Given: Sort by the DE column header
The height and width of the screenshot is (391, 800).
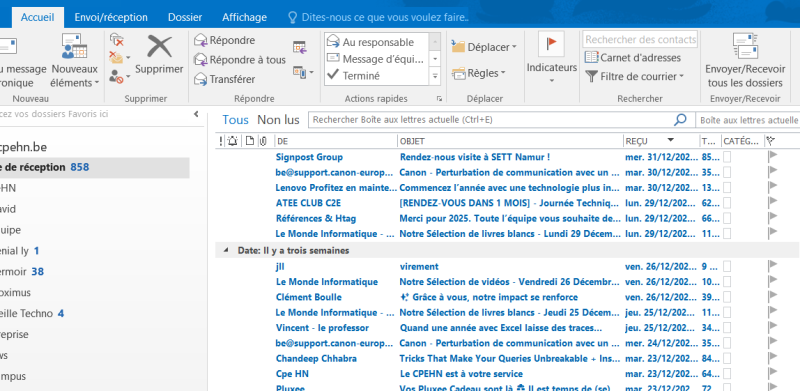Looking at the screenshot, I should tap(336, 141).
